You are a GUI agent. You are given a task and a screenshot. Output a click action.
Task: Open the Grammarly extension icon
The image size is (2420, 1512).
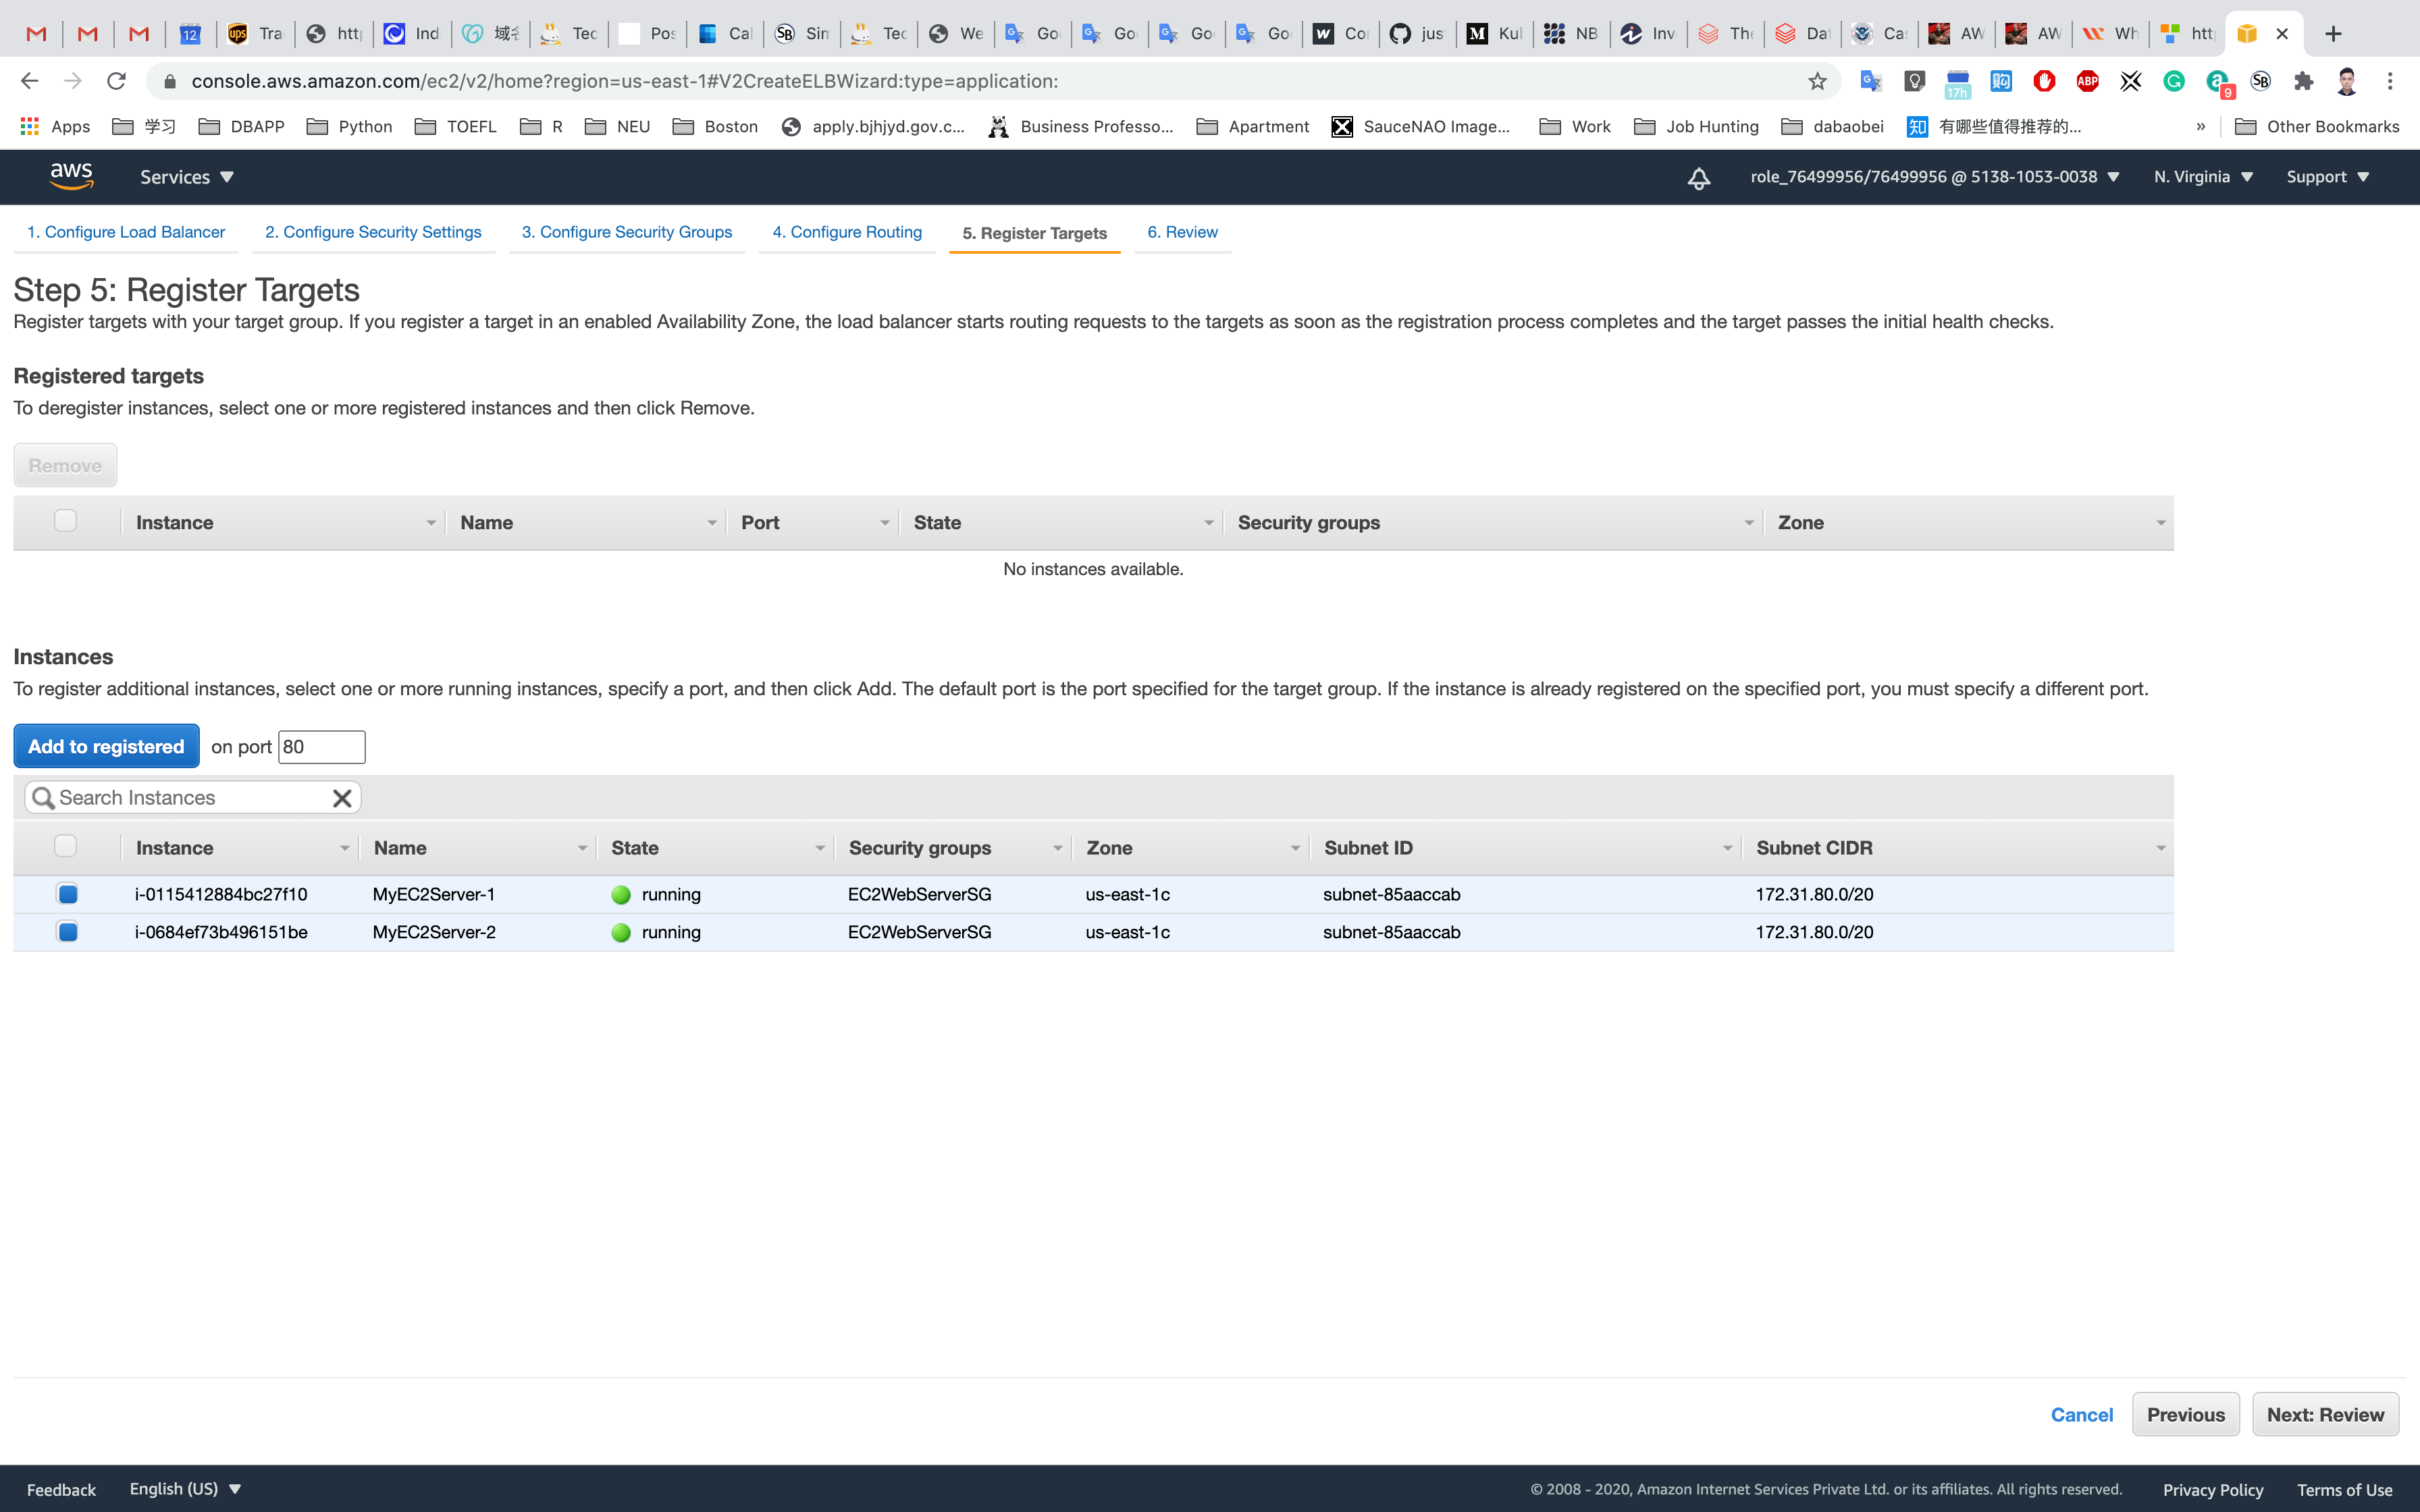tap(2173, 81)
